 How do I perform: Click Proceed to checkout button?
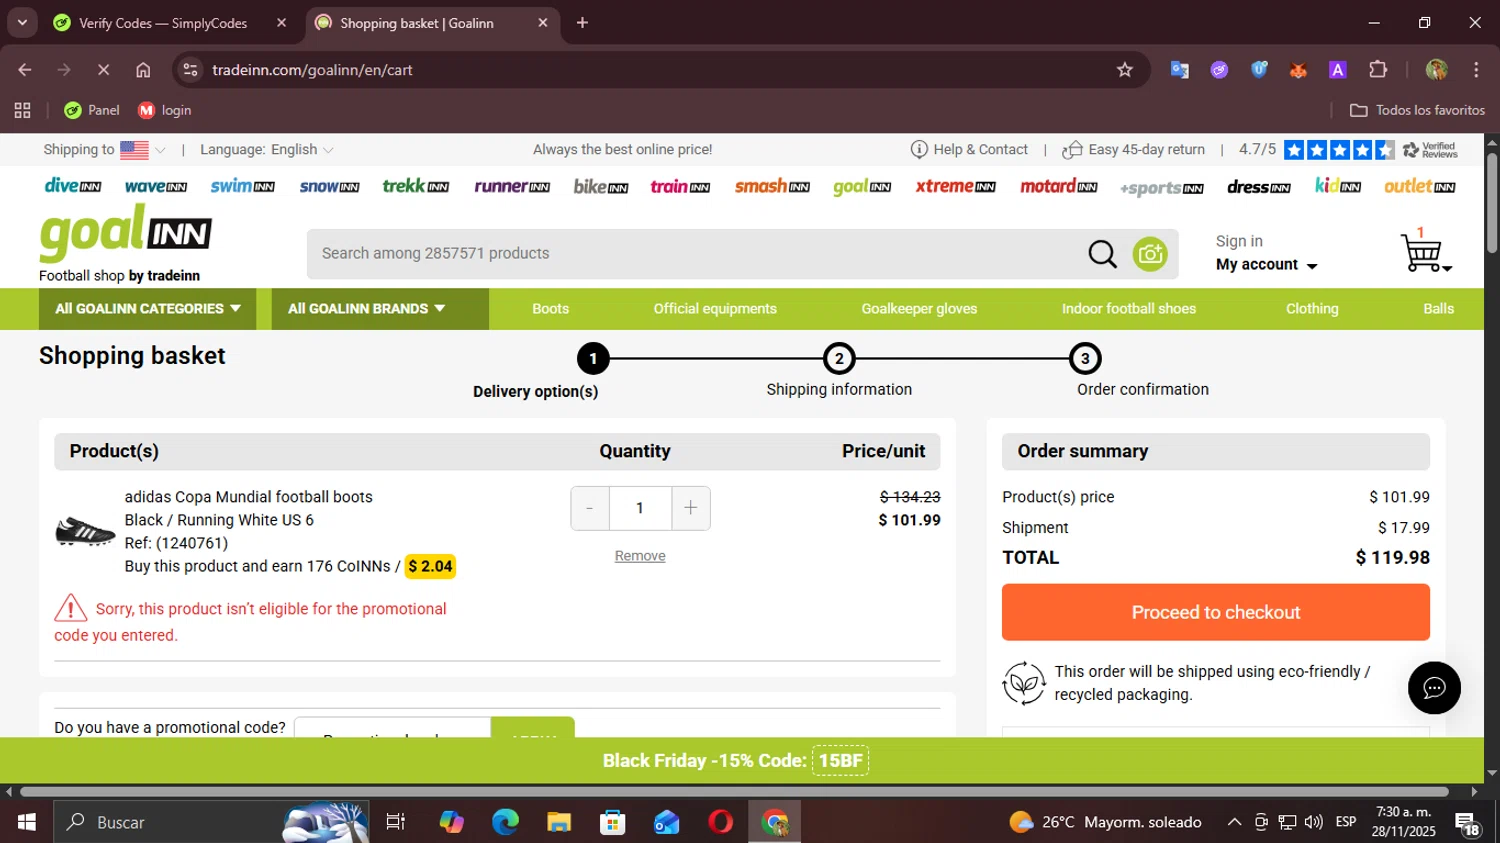point(1216,612)
